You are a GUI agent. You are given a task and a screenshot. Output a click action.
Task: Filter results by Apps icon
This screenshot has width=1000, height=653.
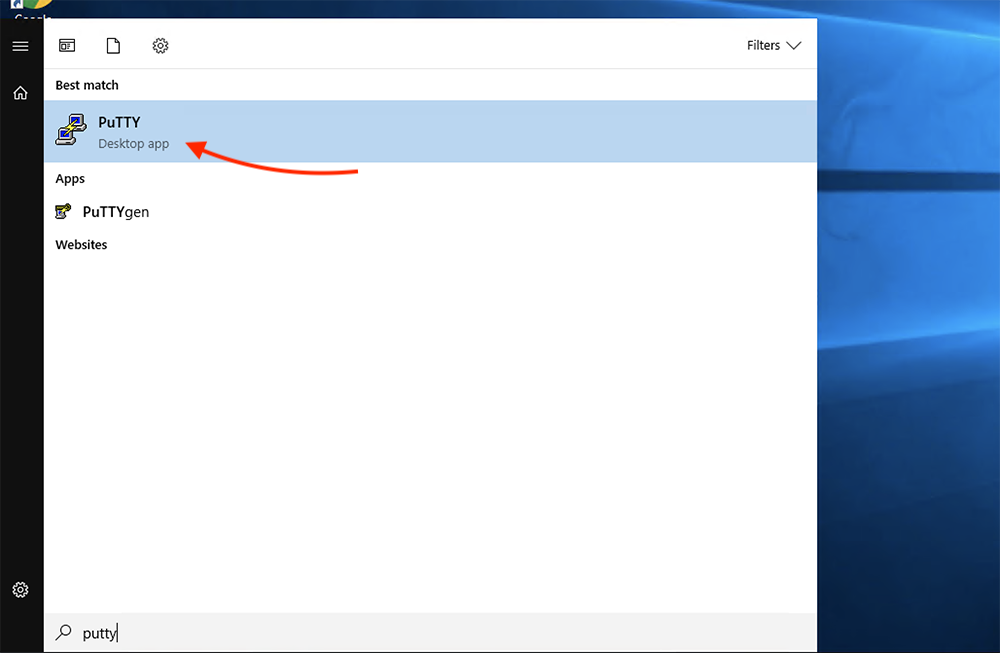pyautogui.click(x=67, y=45)
